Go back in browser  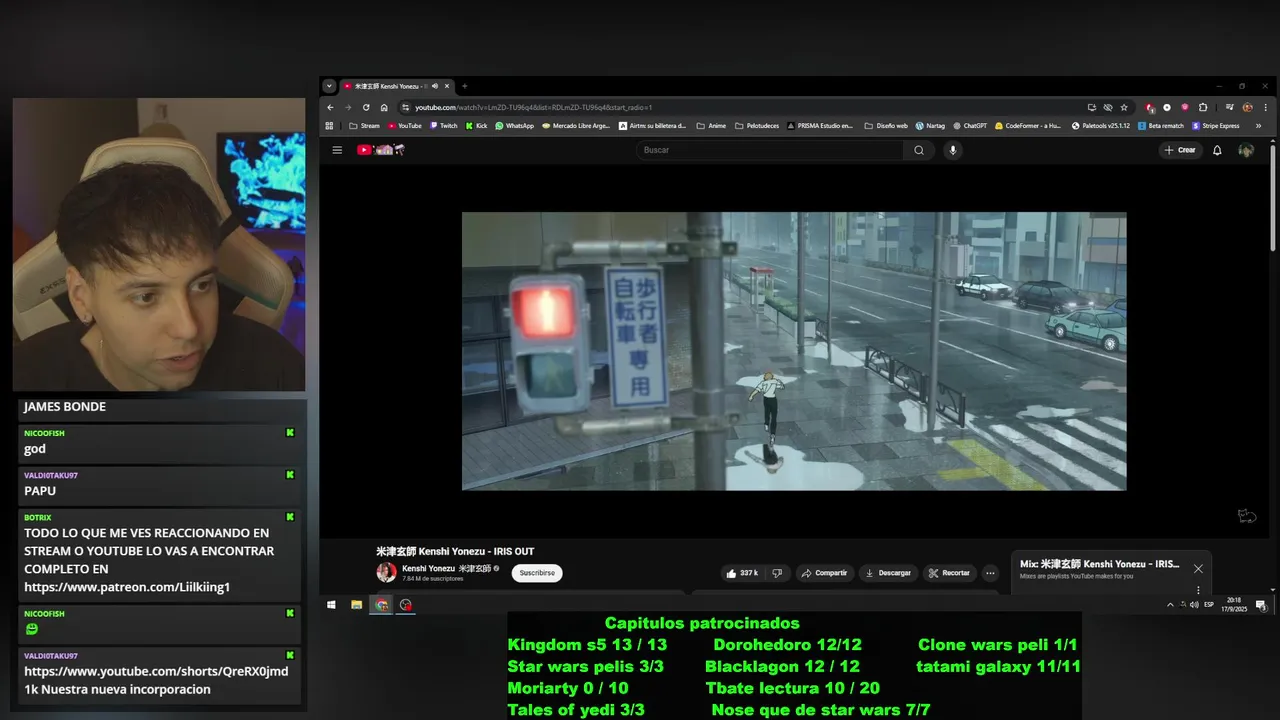pos(330,107)
